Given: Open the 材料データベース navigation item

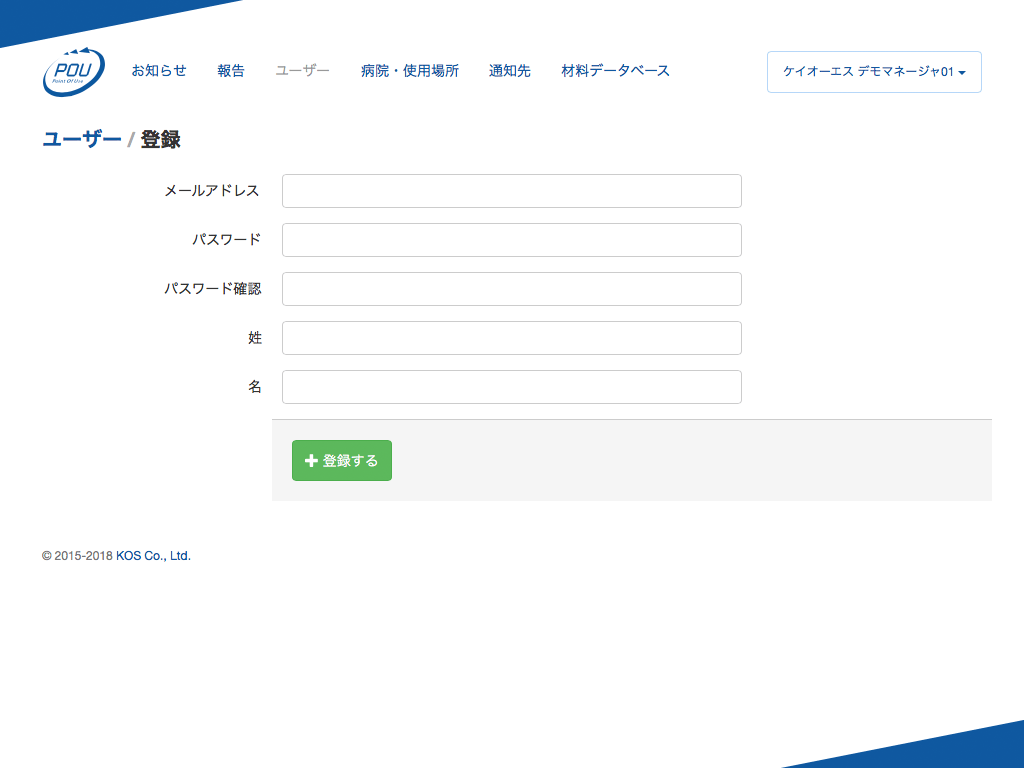Looking at the screenshot, I should (x=615, y=71).
